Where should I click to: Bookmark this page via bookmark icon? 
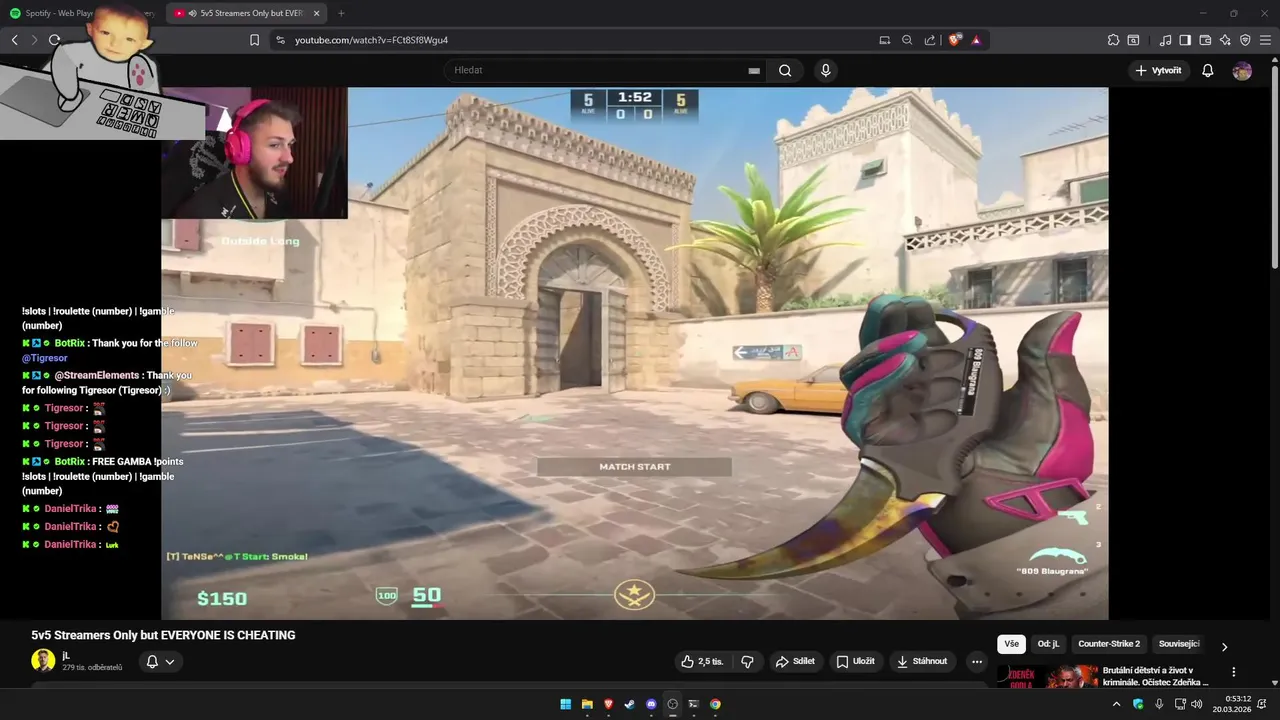254,40
